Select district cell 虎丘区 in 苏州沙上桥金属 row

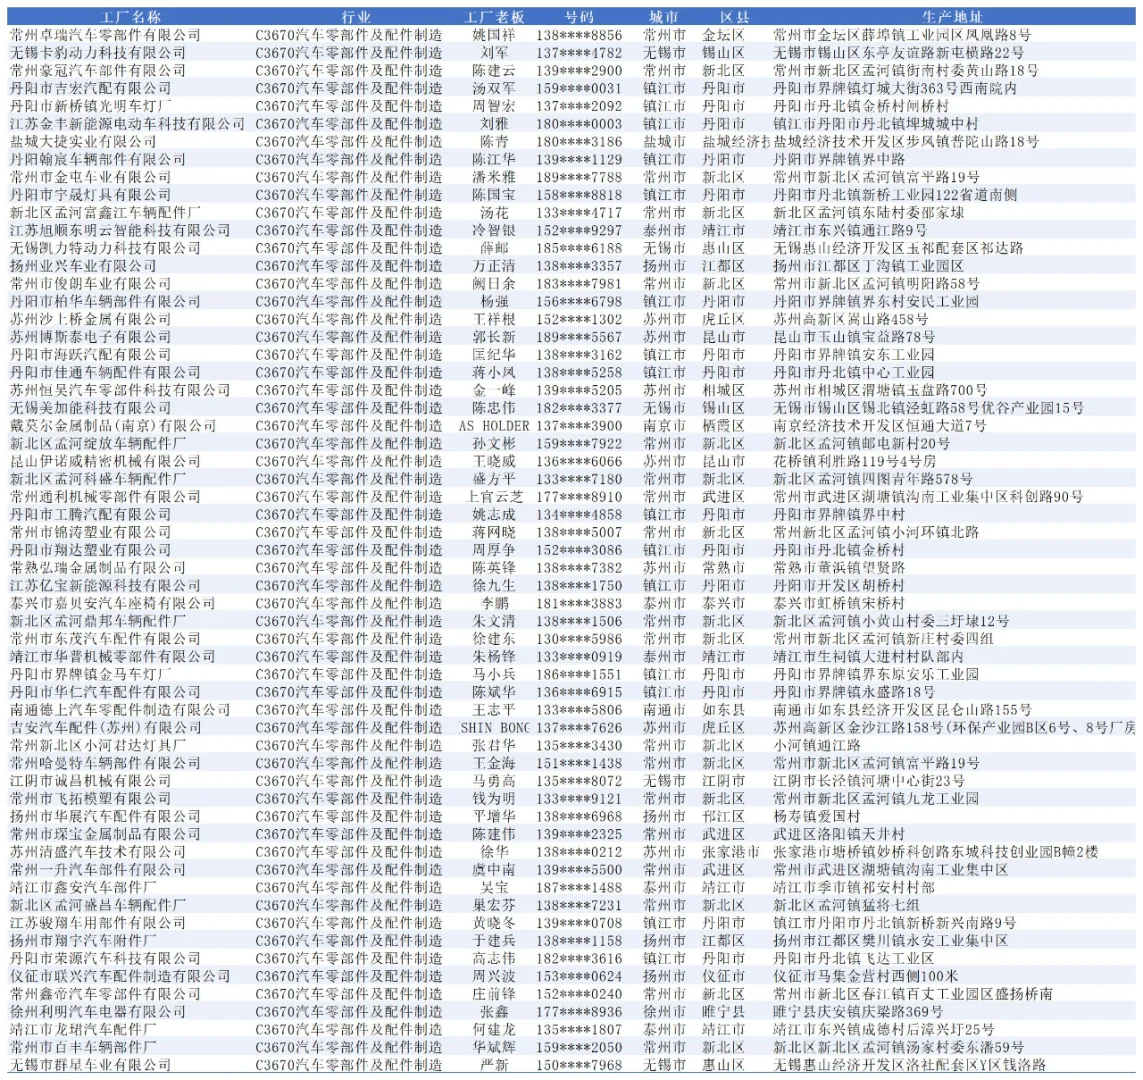click(723, 319)
